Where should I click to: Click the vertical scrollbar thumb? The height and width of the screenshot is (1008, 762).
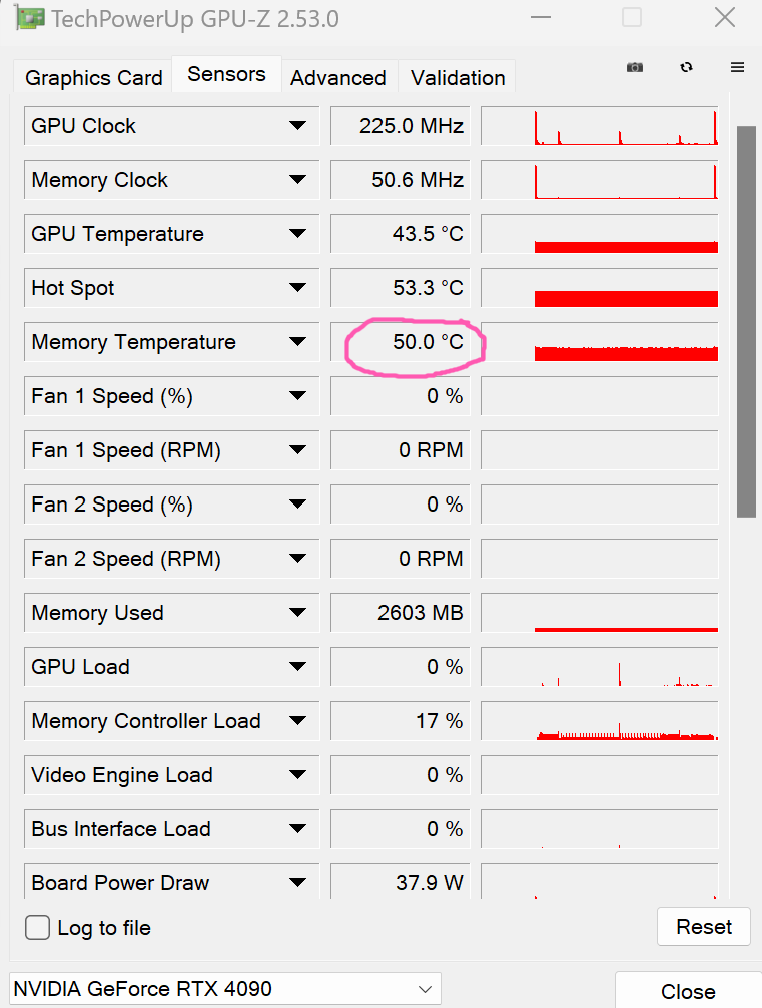[x=746, y=321]
